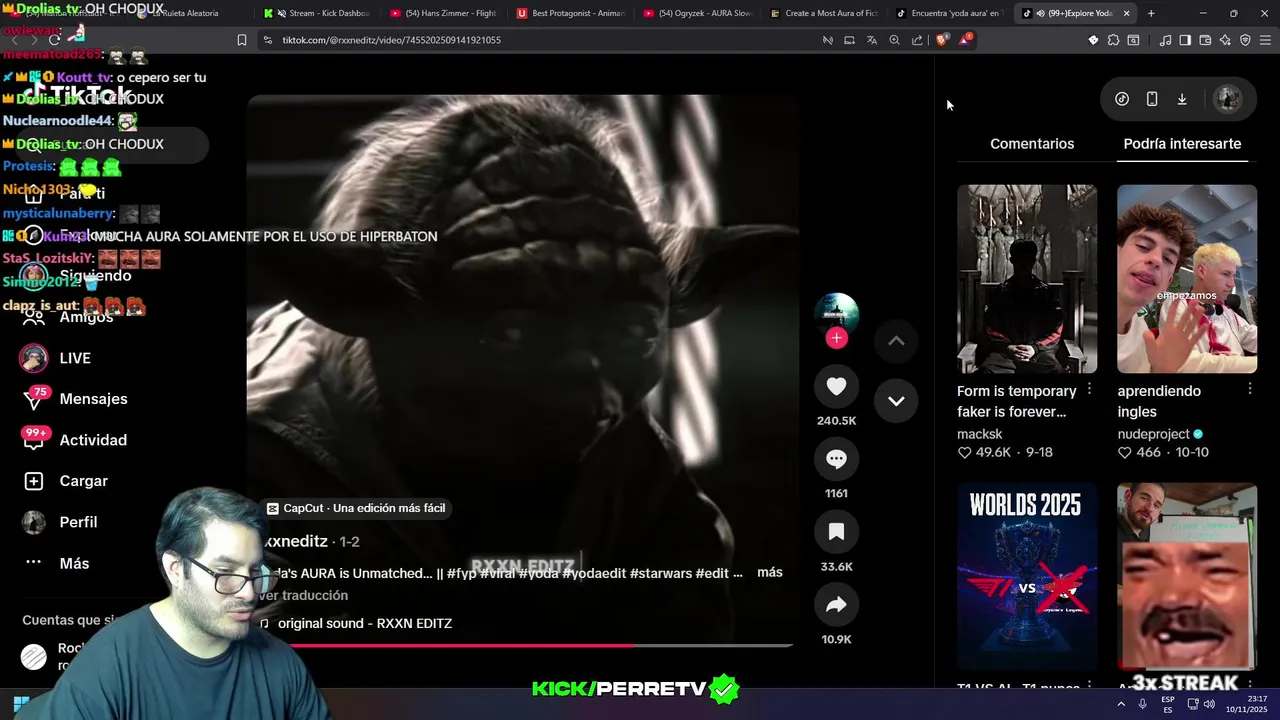The height and width of the screenshot is (720, 1280).
Task: Open Perfil in the TikTok sidebar
Action: pyautogui.click(x=60, y=522)
